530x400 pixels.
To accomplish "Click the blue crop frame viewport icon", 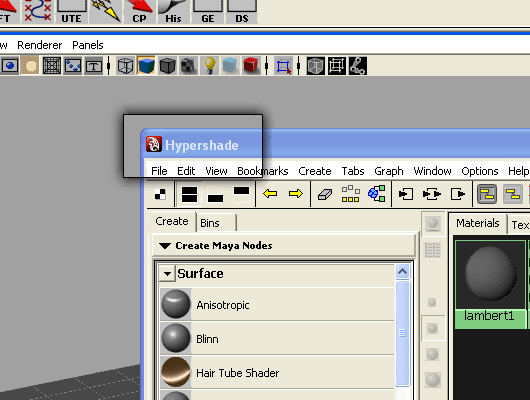I will click(283, 66).
